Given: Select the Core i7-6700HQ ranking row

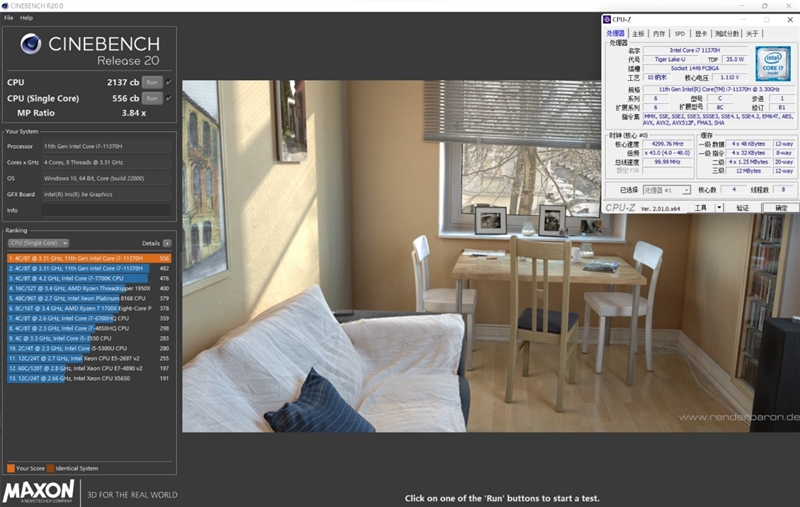Looking at the screenshot, I should pyautogui.click(x=89, y=318).
